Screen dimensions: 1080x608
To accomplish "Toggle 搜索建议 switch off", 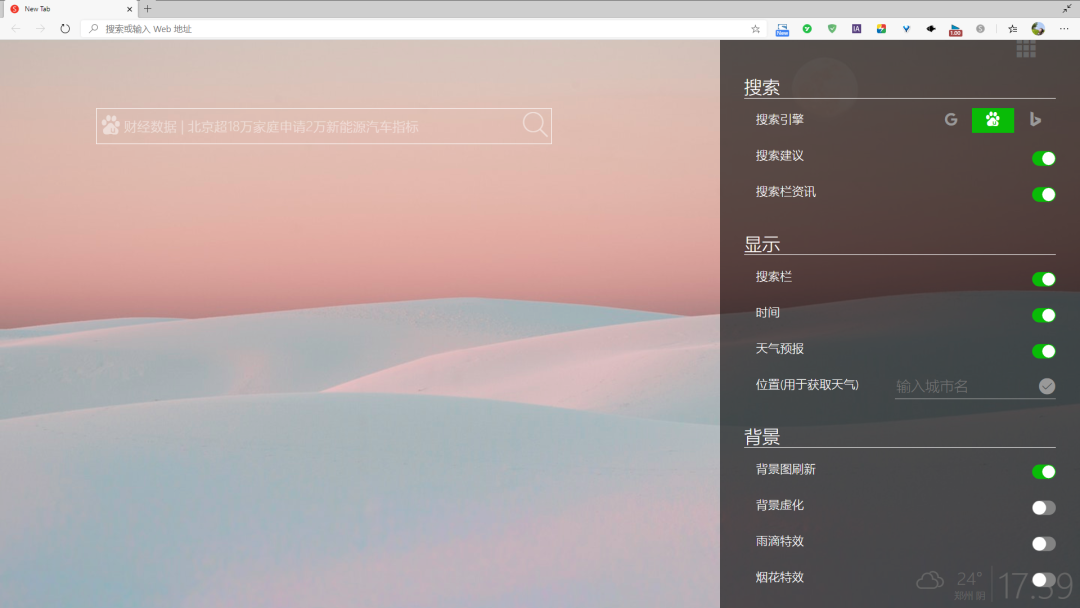I will 1043,158.
